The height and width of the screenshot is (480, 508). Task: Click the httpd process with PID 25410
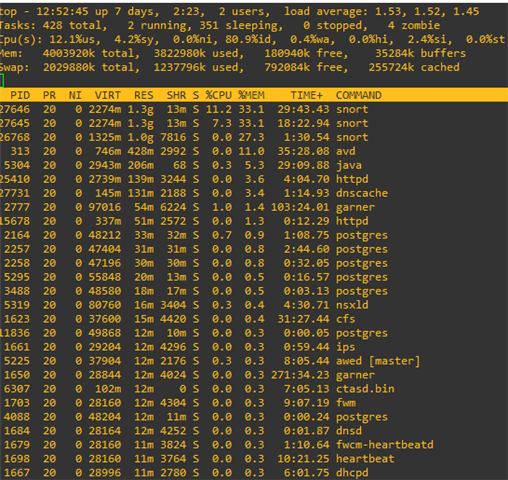click(x=254, y=179)
